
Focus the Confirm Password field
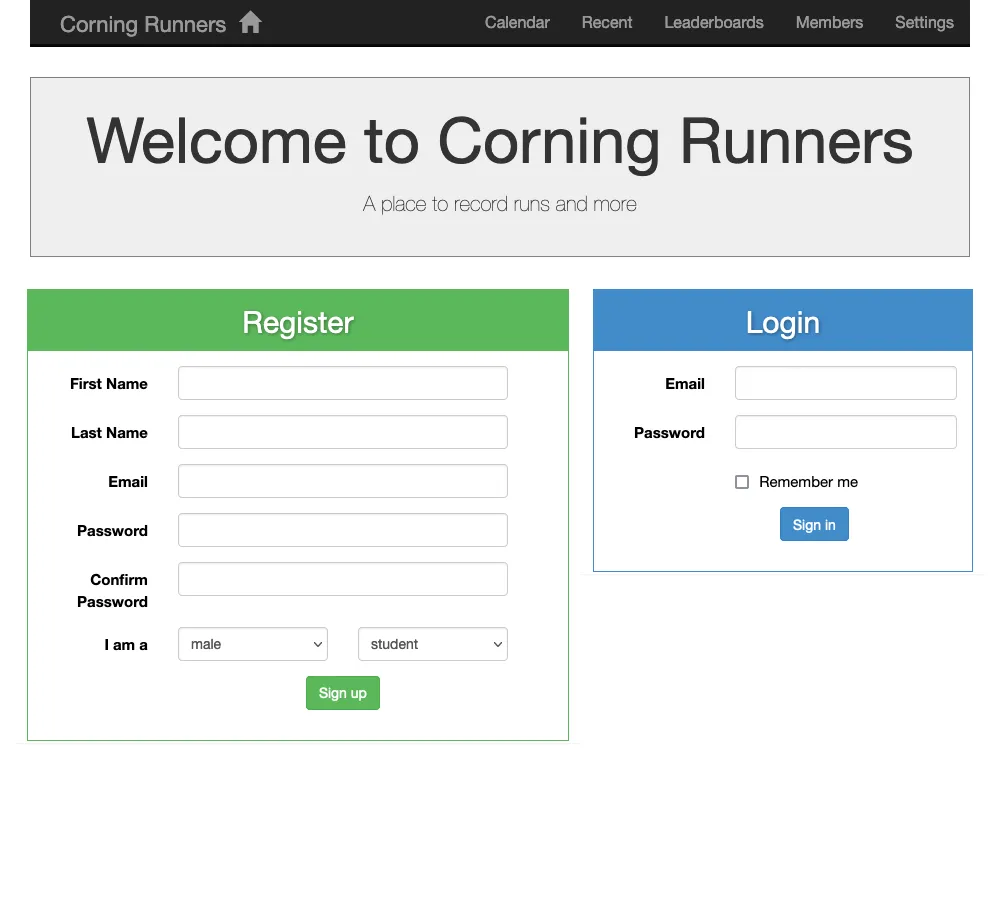tap(343, 579)
